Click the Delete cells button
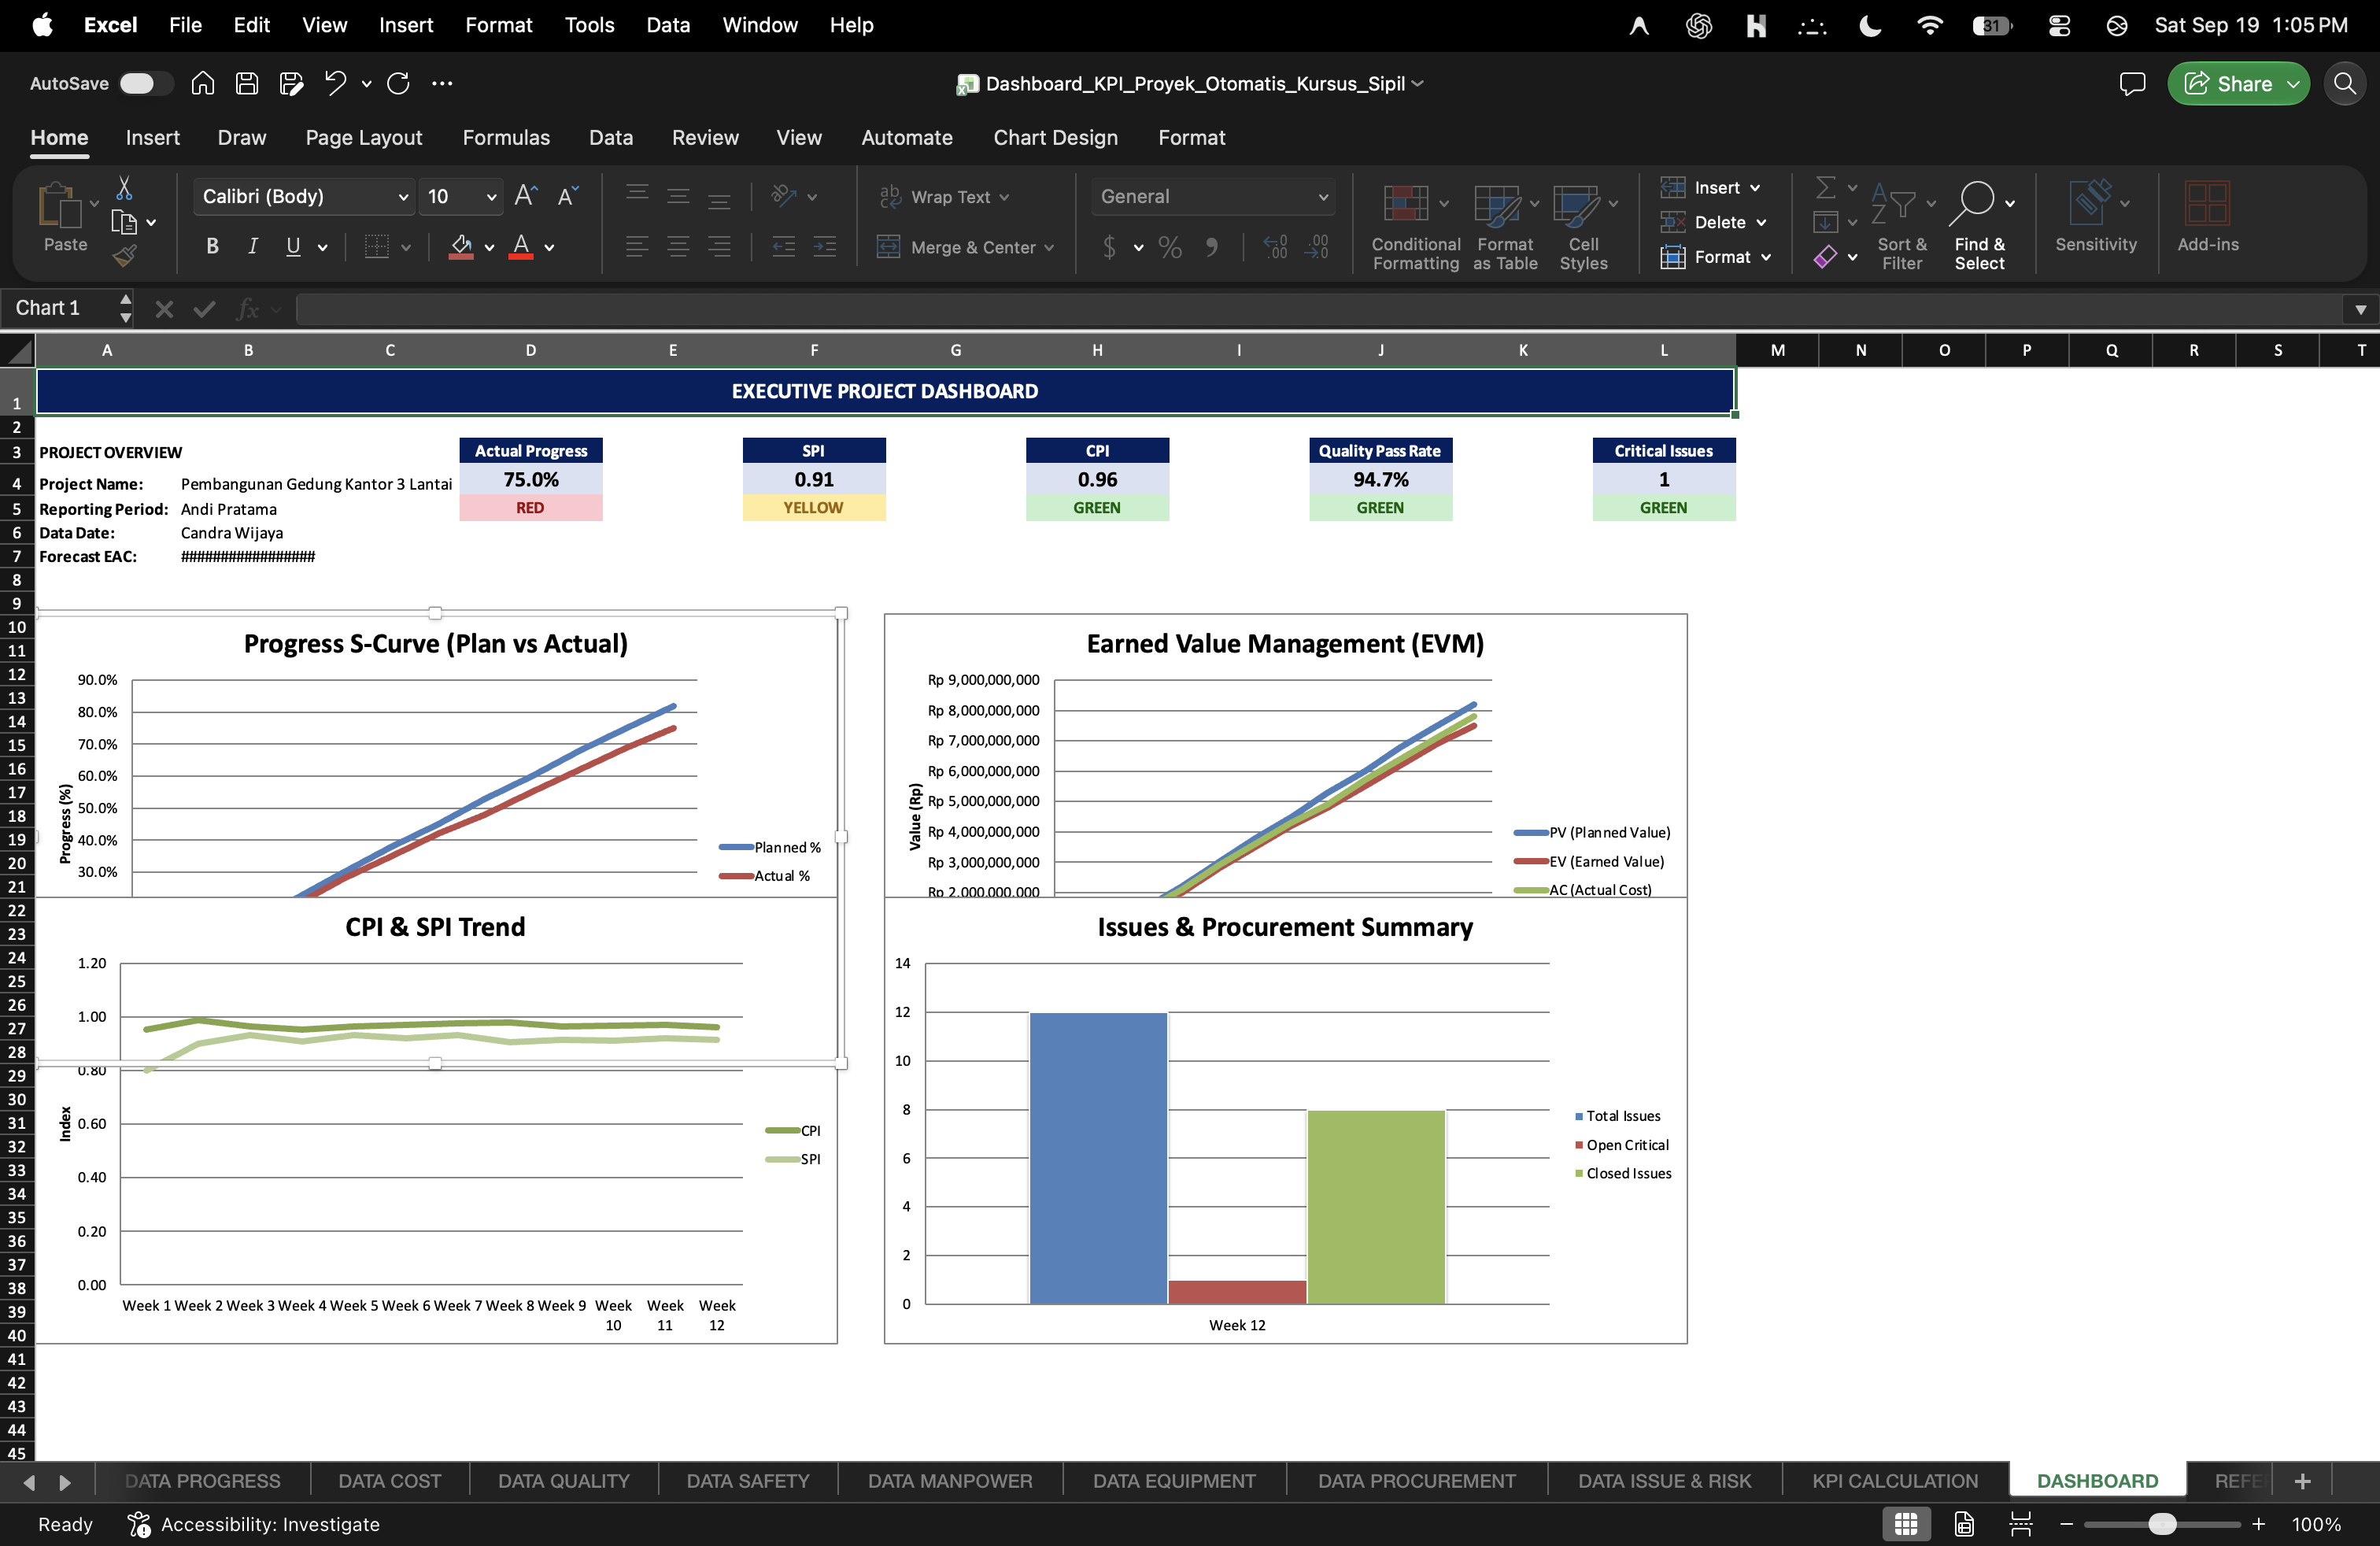This screenshot has width=2380, height=1546. tap(1714, 222)
